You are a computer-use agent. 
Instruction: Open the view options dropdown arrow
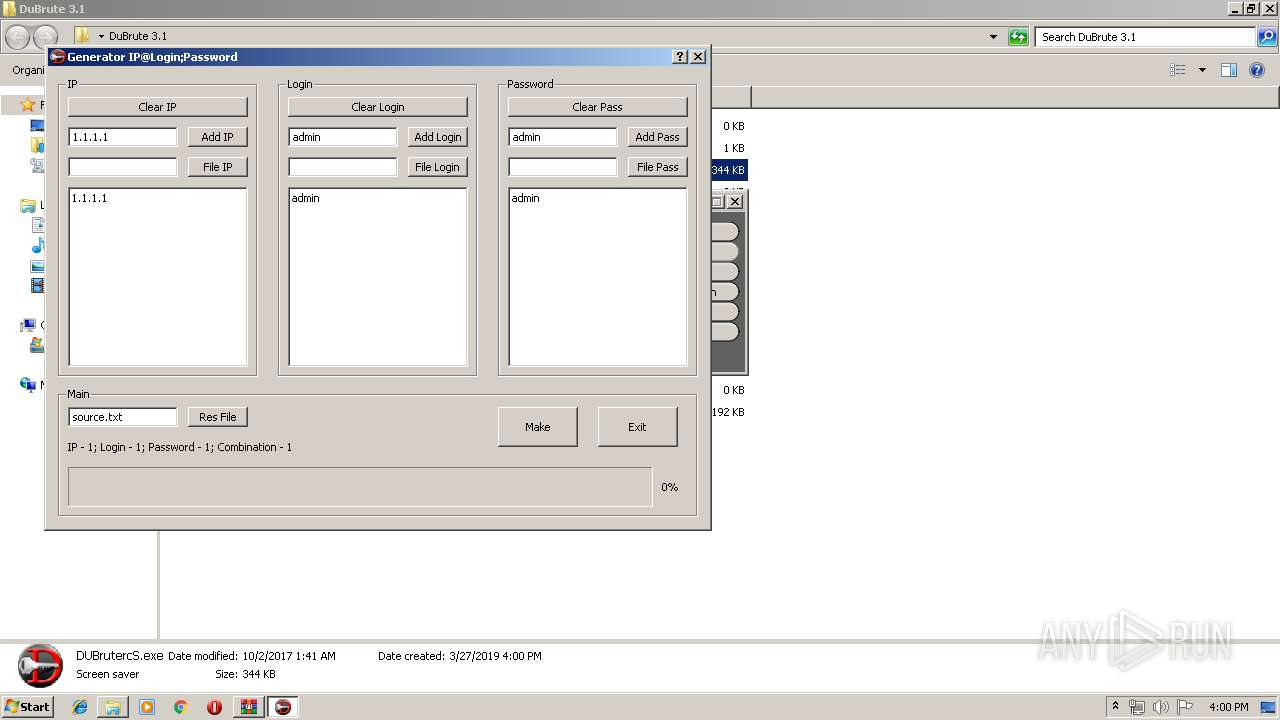coord(1202,70)
